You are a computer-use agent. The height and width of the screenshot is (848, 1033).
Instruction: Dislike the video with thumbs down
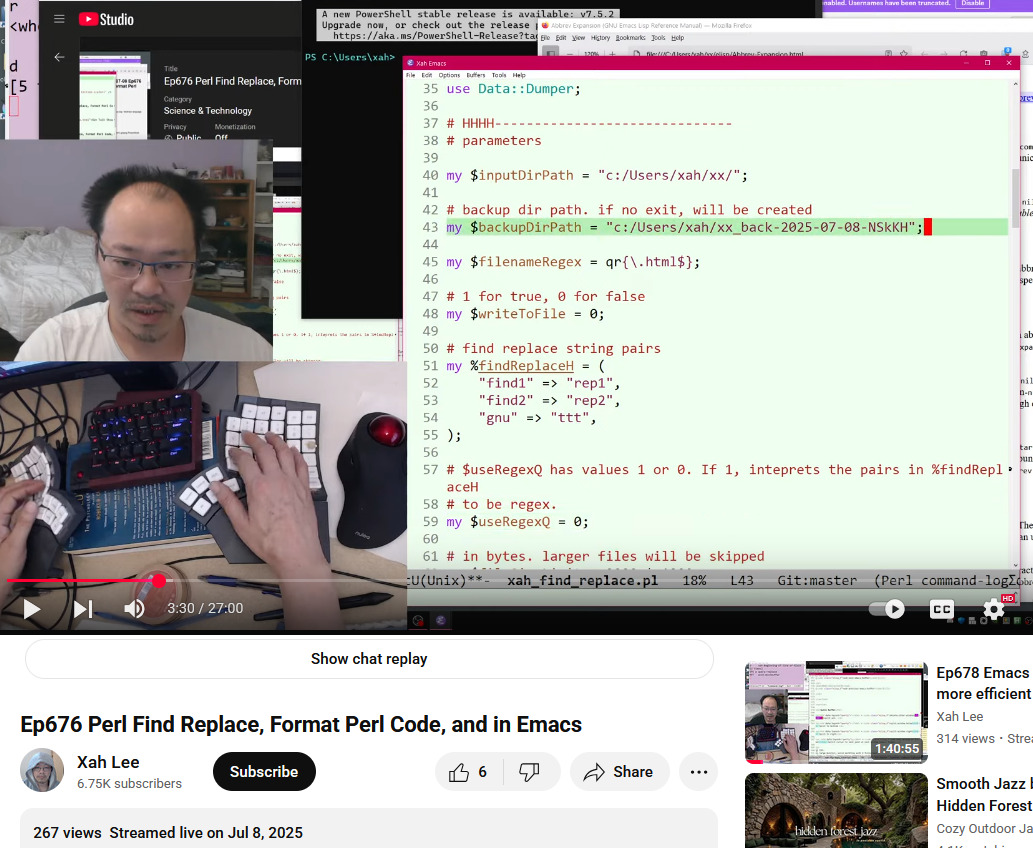(529, 772)
